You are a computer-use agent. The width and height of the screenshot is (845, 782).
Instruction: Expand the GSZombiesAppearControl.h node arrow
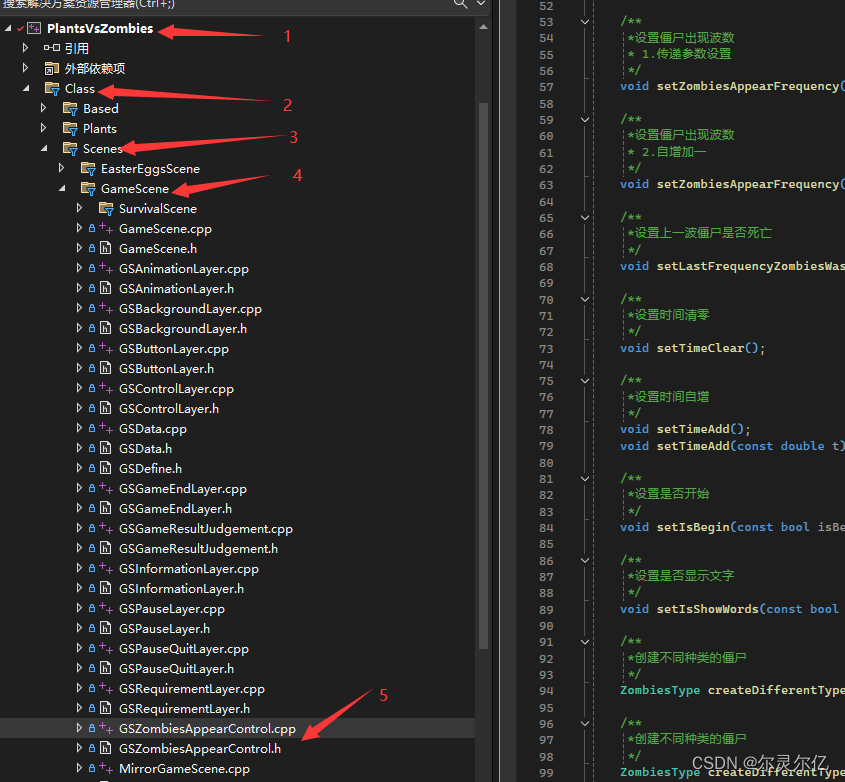pyautogui.click(x=79, y=748)
